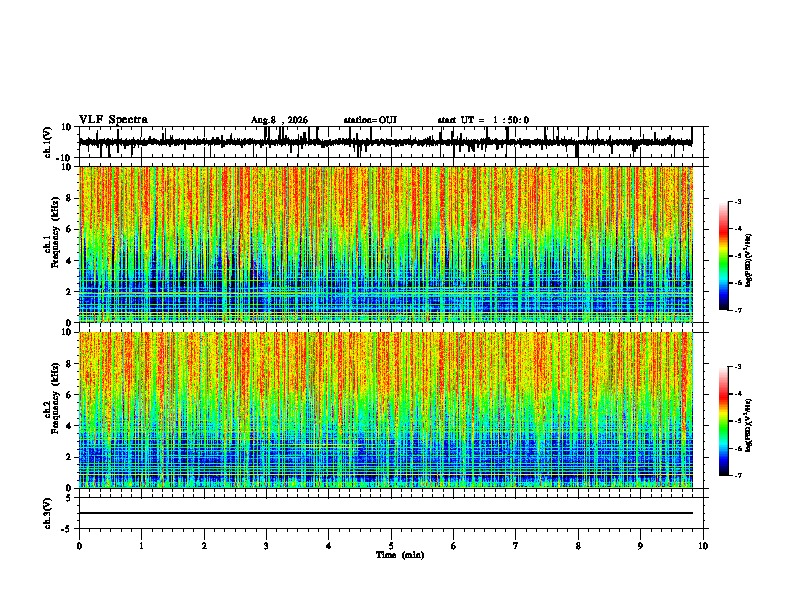
Task: Click the "2" kHz tick on ch.1 frequency axis
Action: pos(69,292)
